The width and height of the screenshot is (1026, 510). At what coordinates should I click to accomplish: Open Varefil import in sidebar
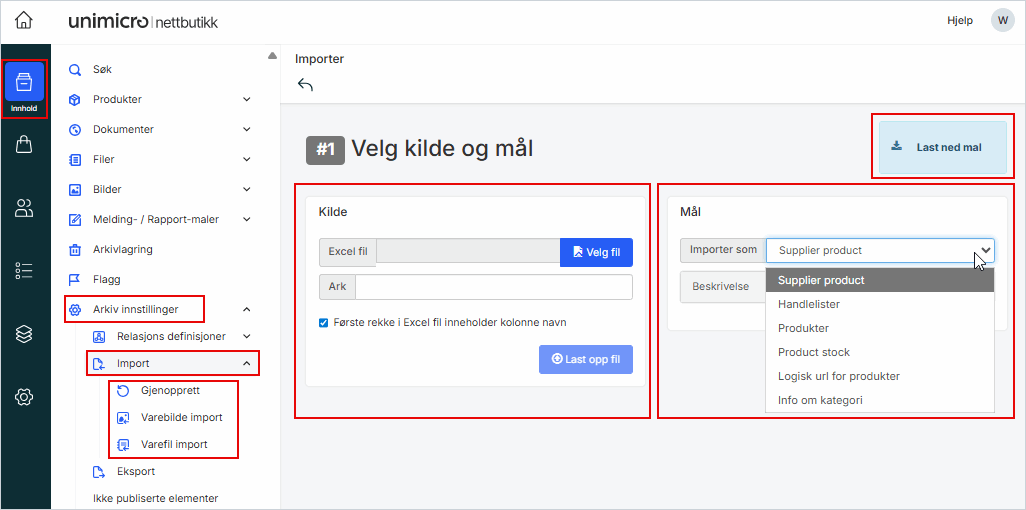pyautogui.click(x=177, y=444)
